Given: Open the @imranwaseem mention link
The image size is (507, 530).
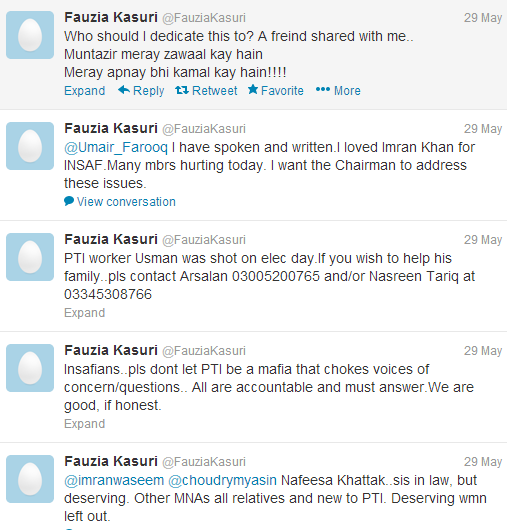Looking at the screenshot, I should coord(114,480).
